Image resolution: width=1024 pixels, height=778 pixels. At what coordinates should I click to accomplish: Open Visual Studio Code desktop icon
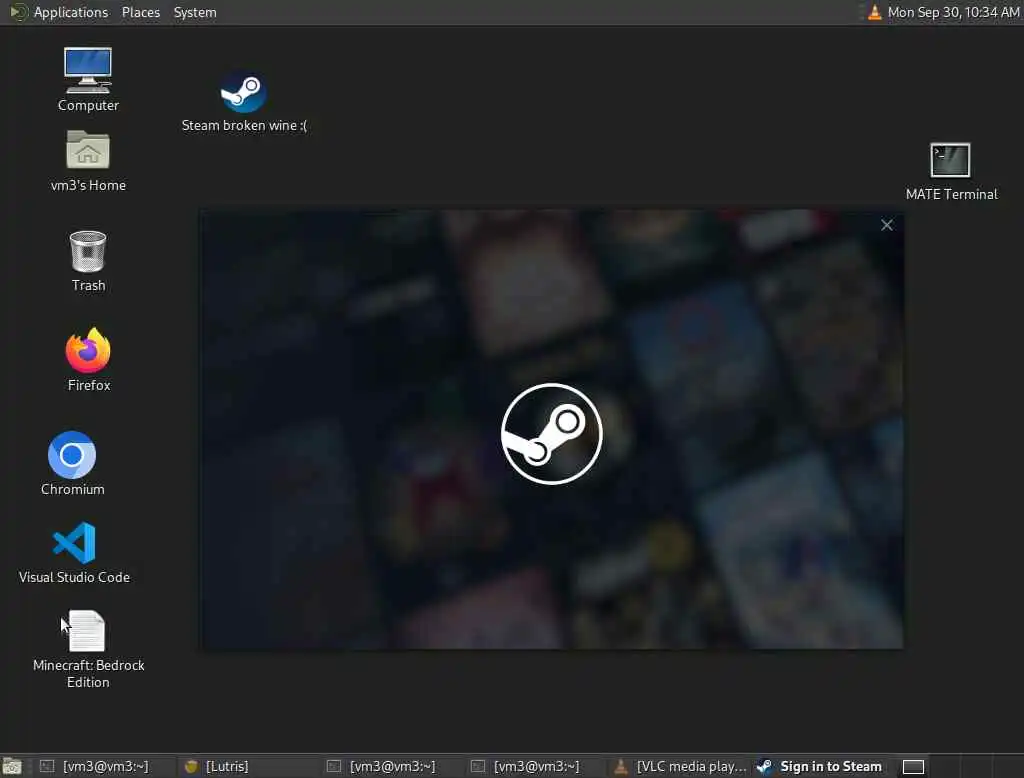tap(74, 552)
